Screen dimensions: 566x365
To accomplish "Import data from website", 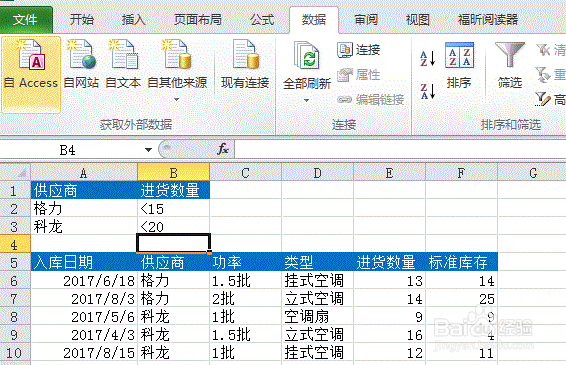I will pyautogui.click(x=81, y=65).
